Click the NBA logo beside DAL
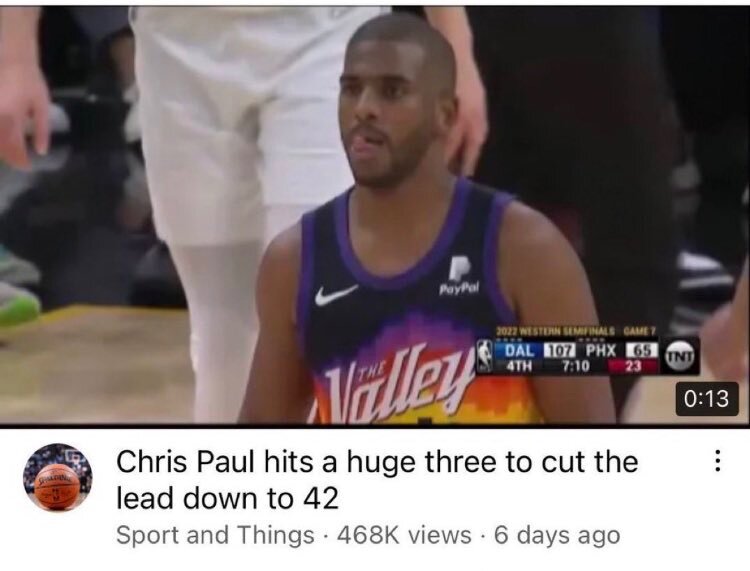This screenshot has width=750, height=571. click(485, 357)
